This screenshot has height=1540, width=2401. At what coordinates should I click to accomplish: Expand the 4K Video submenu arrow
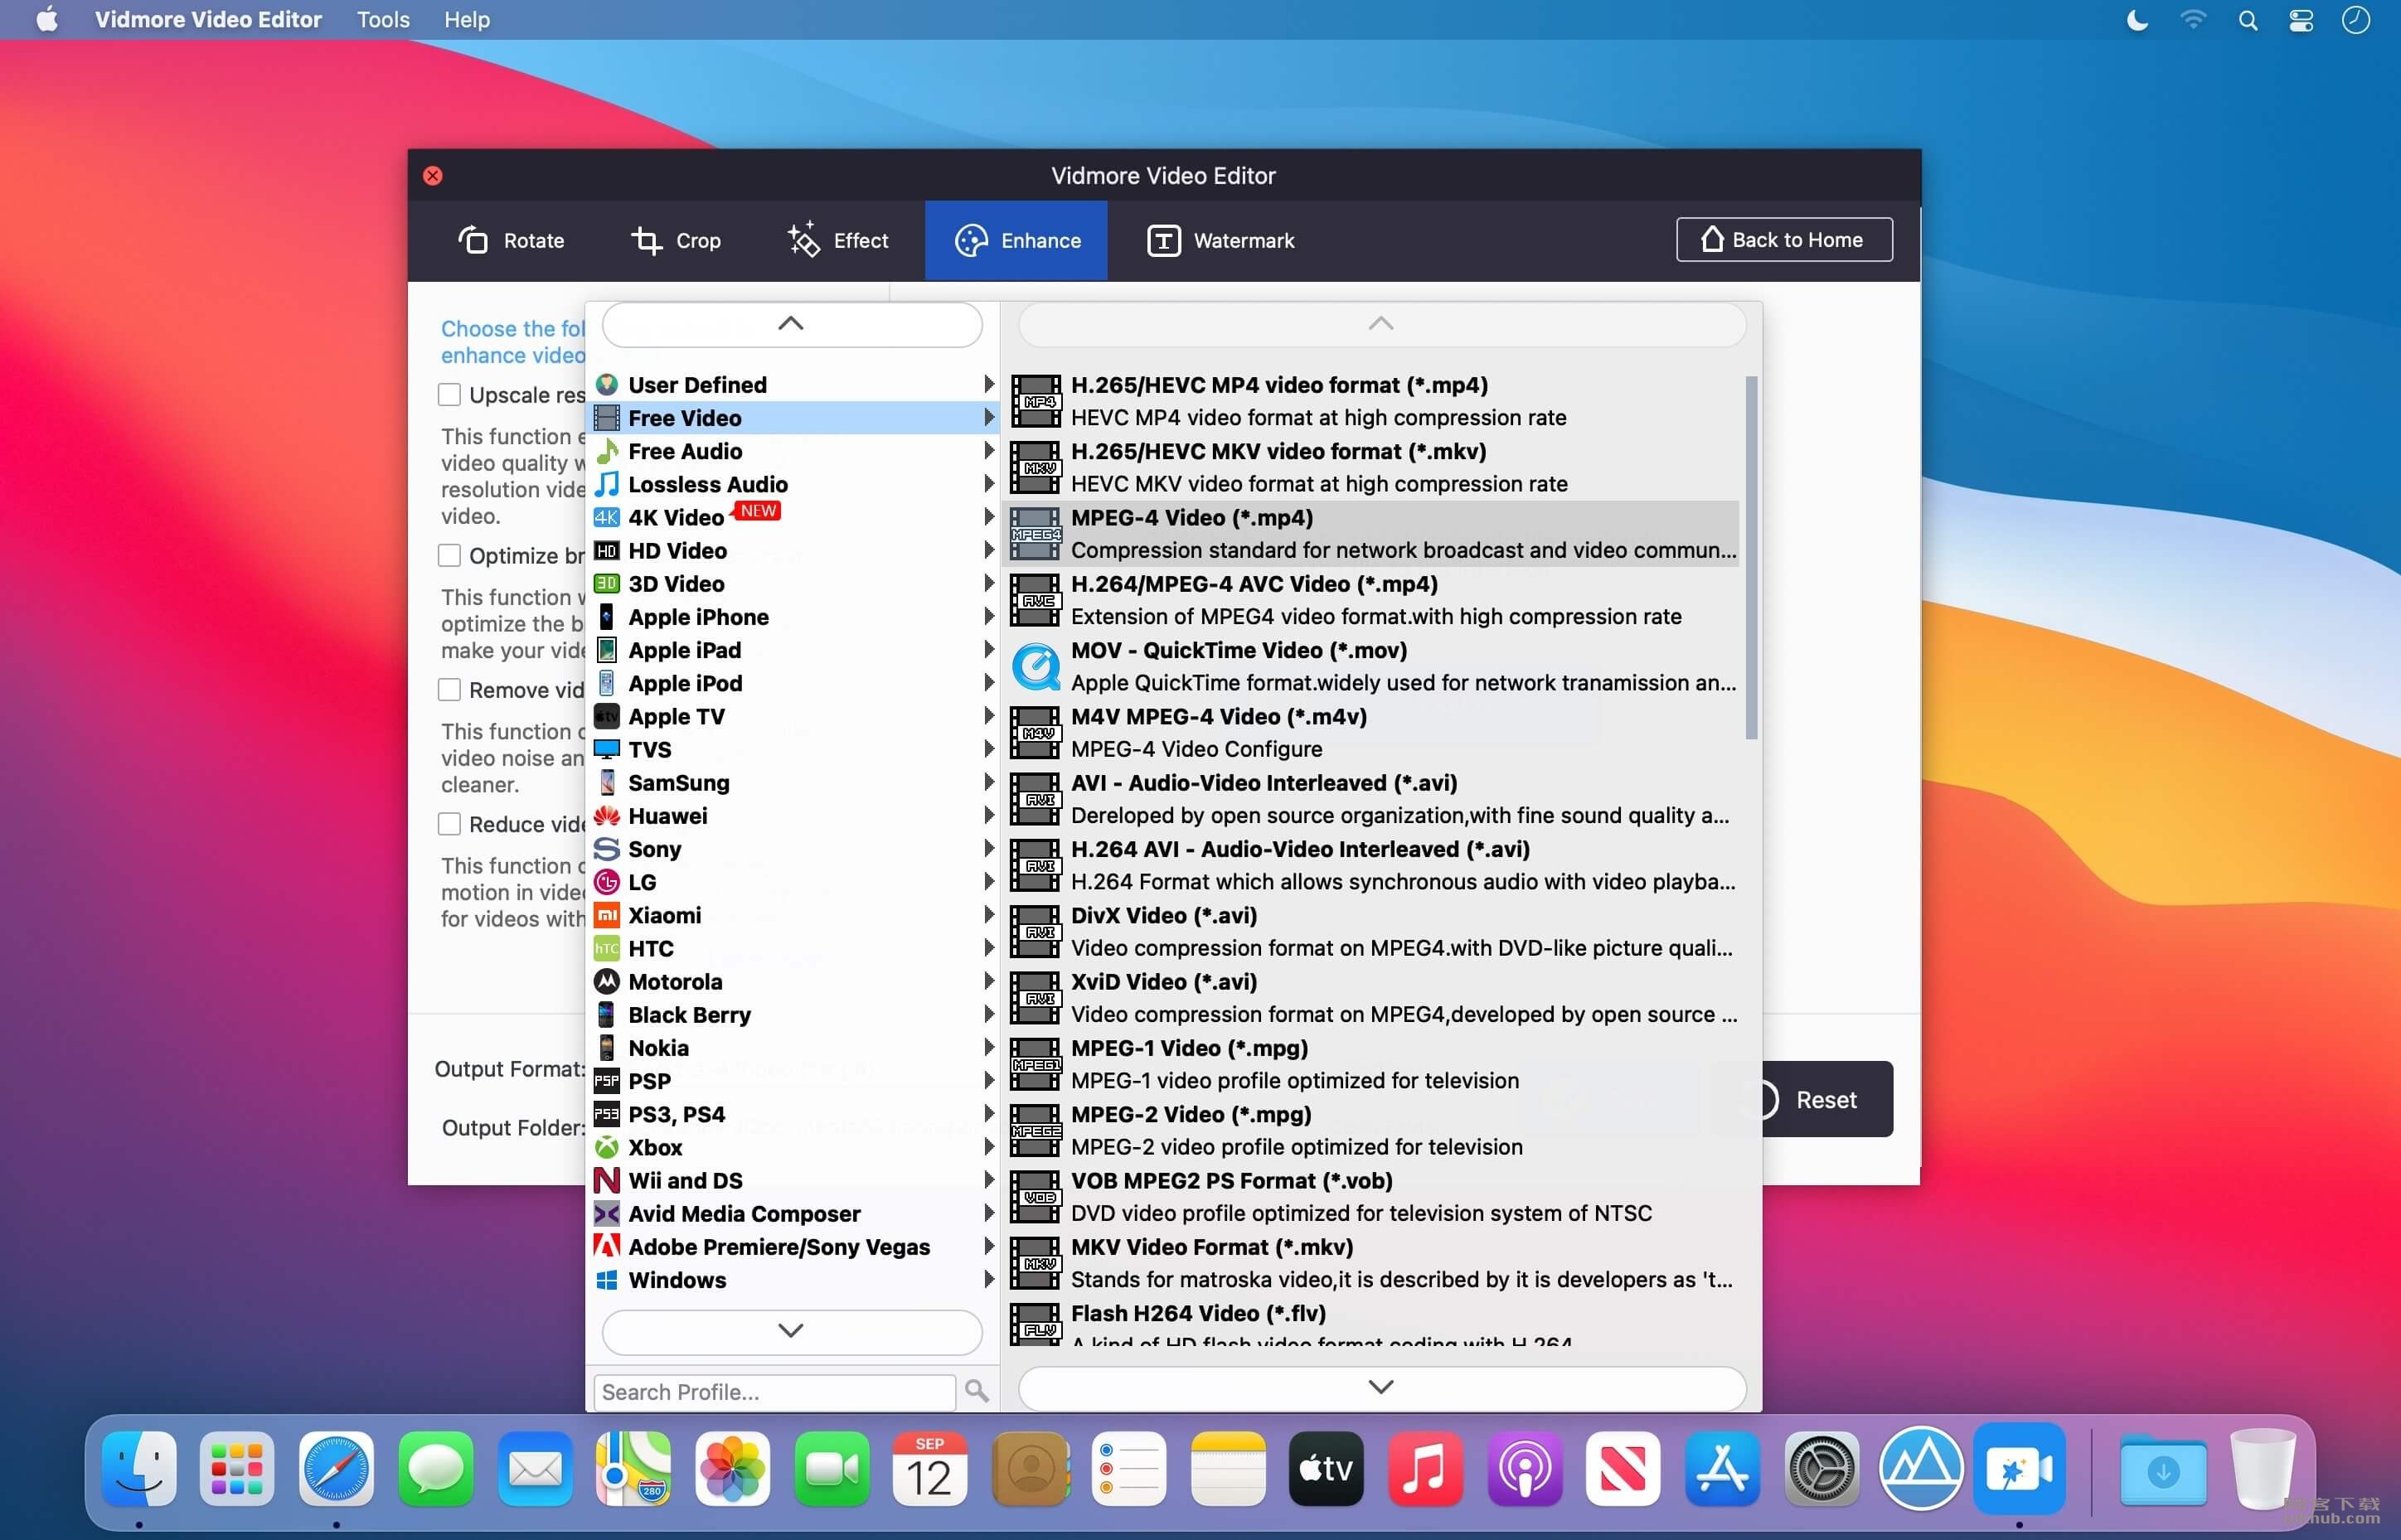pos(988,517)
